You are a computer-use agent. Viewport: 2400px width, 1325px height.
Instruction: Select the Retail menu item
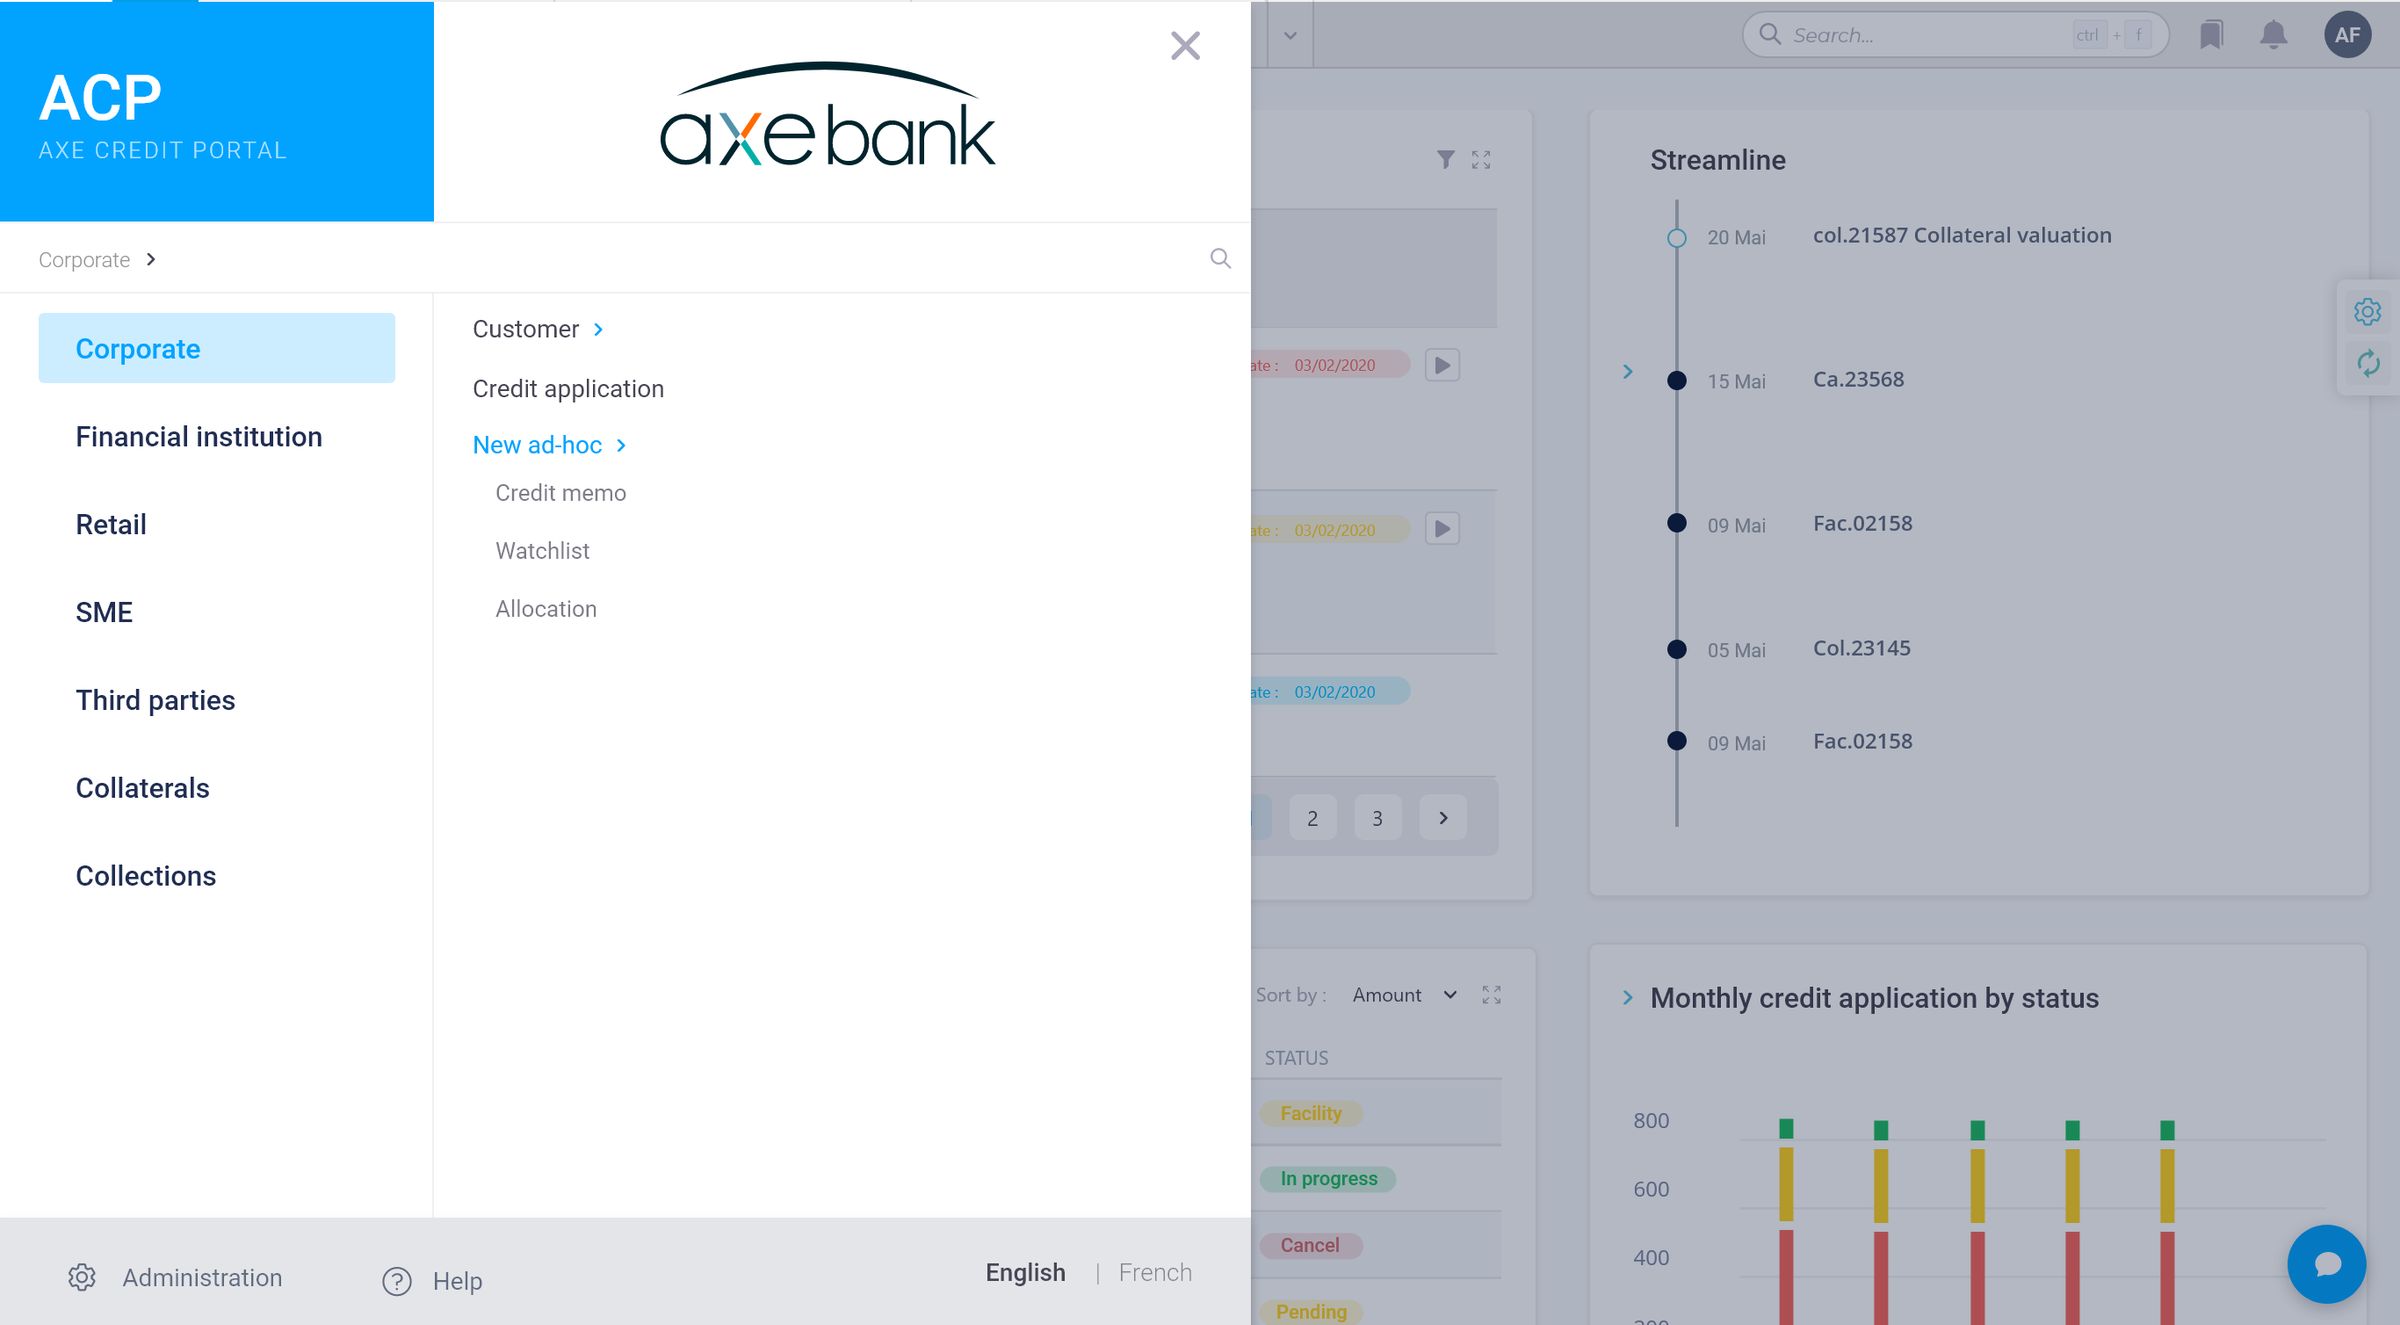(110, 524)
